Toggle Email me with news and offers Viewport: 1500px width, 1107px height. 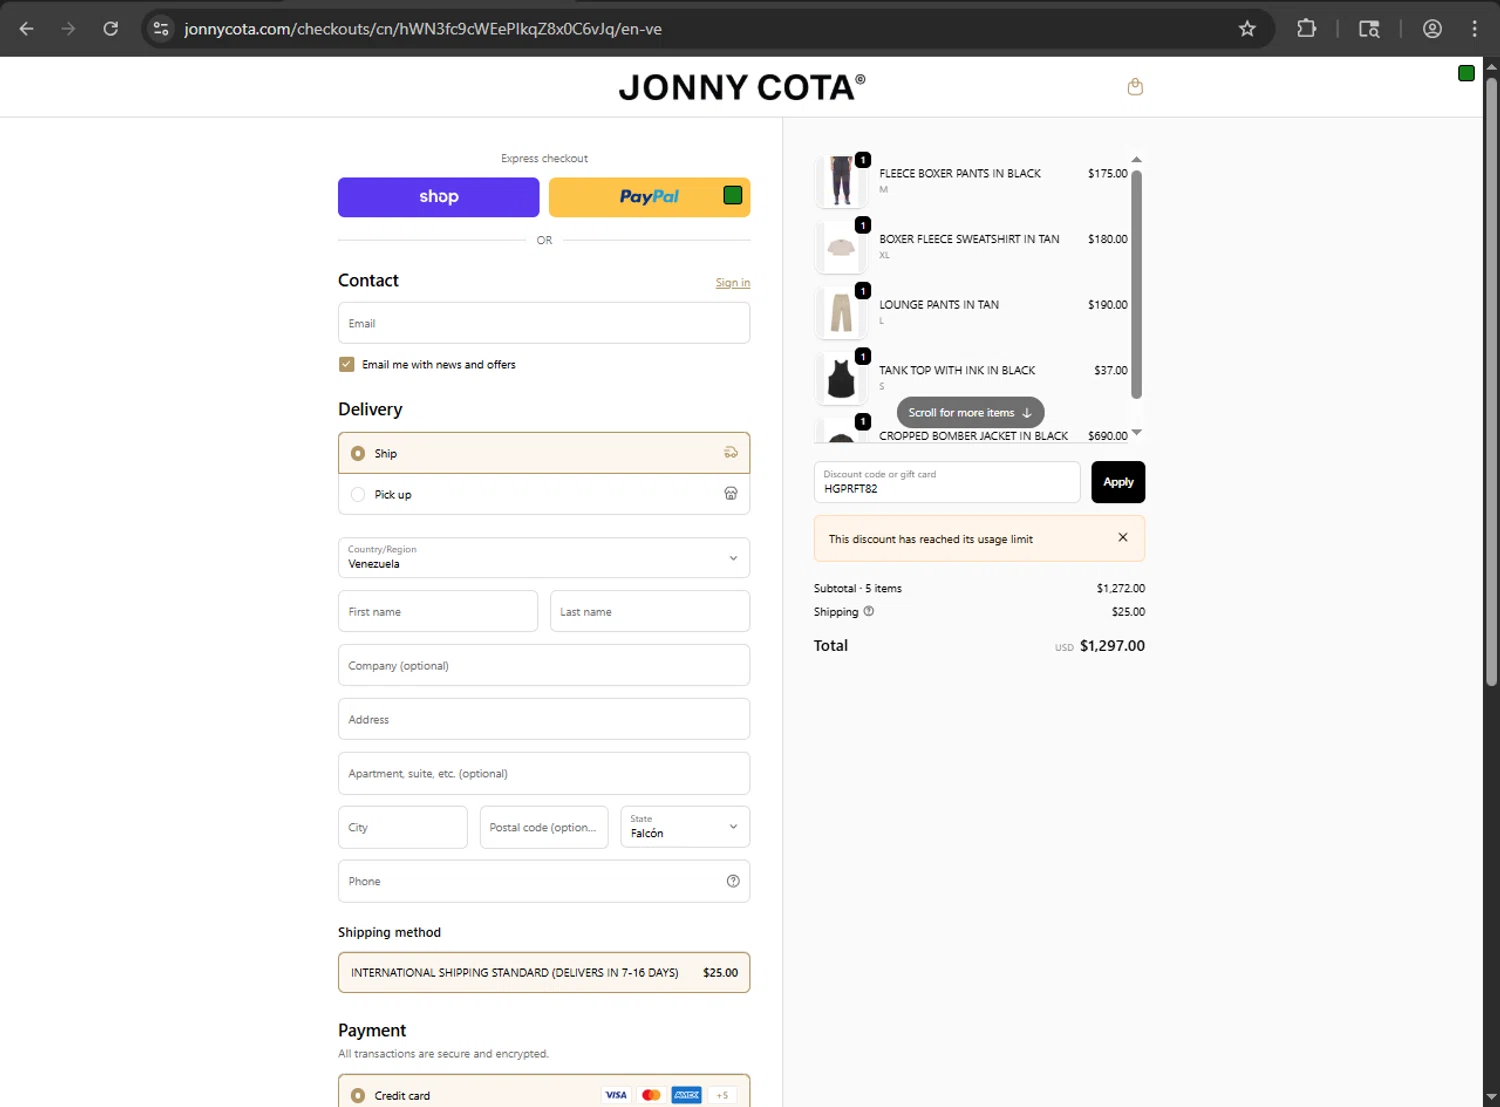347,364
